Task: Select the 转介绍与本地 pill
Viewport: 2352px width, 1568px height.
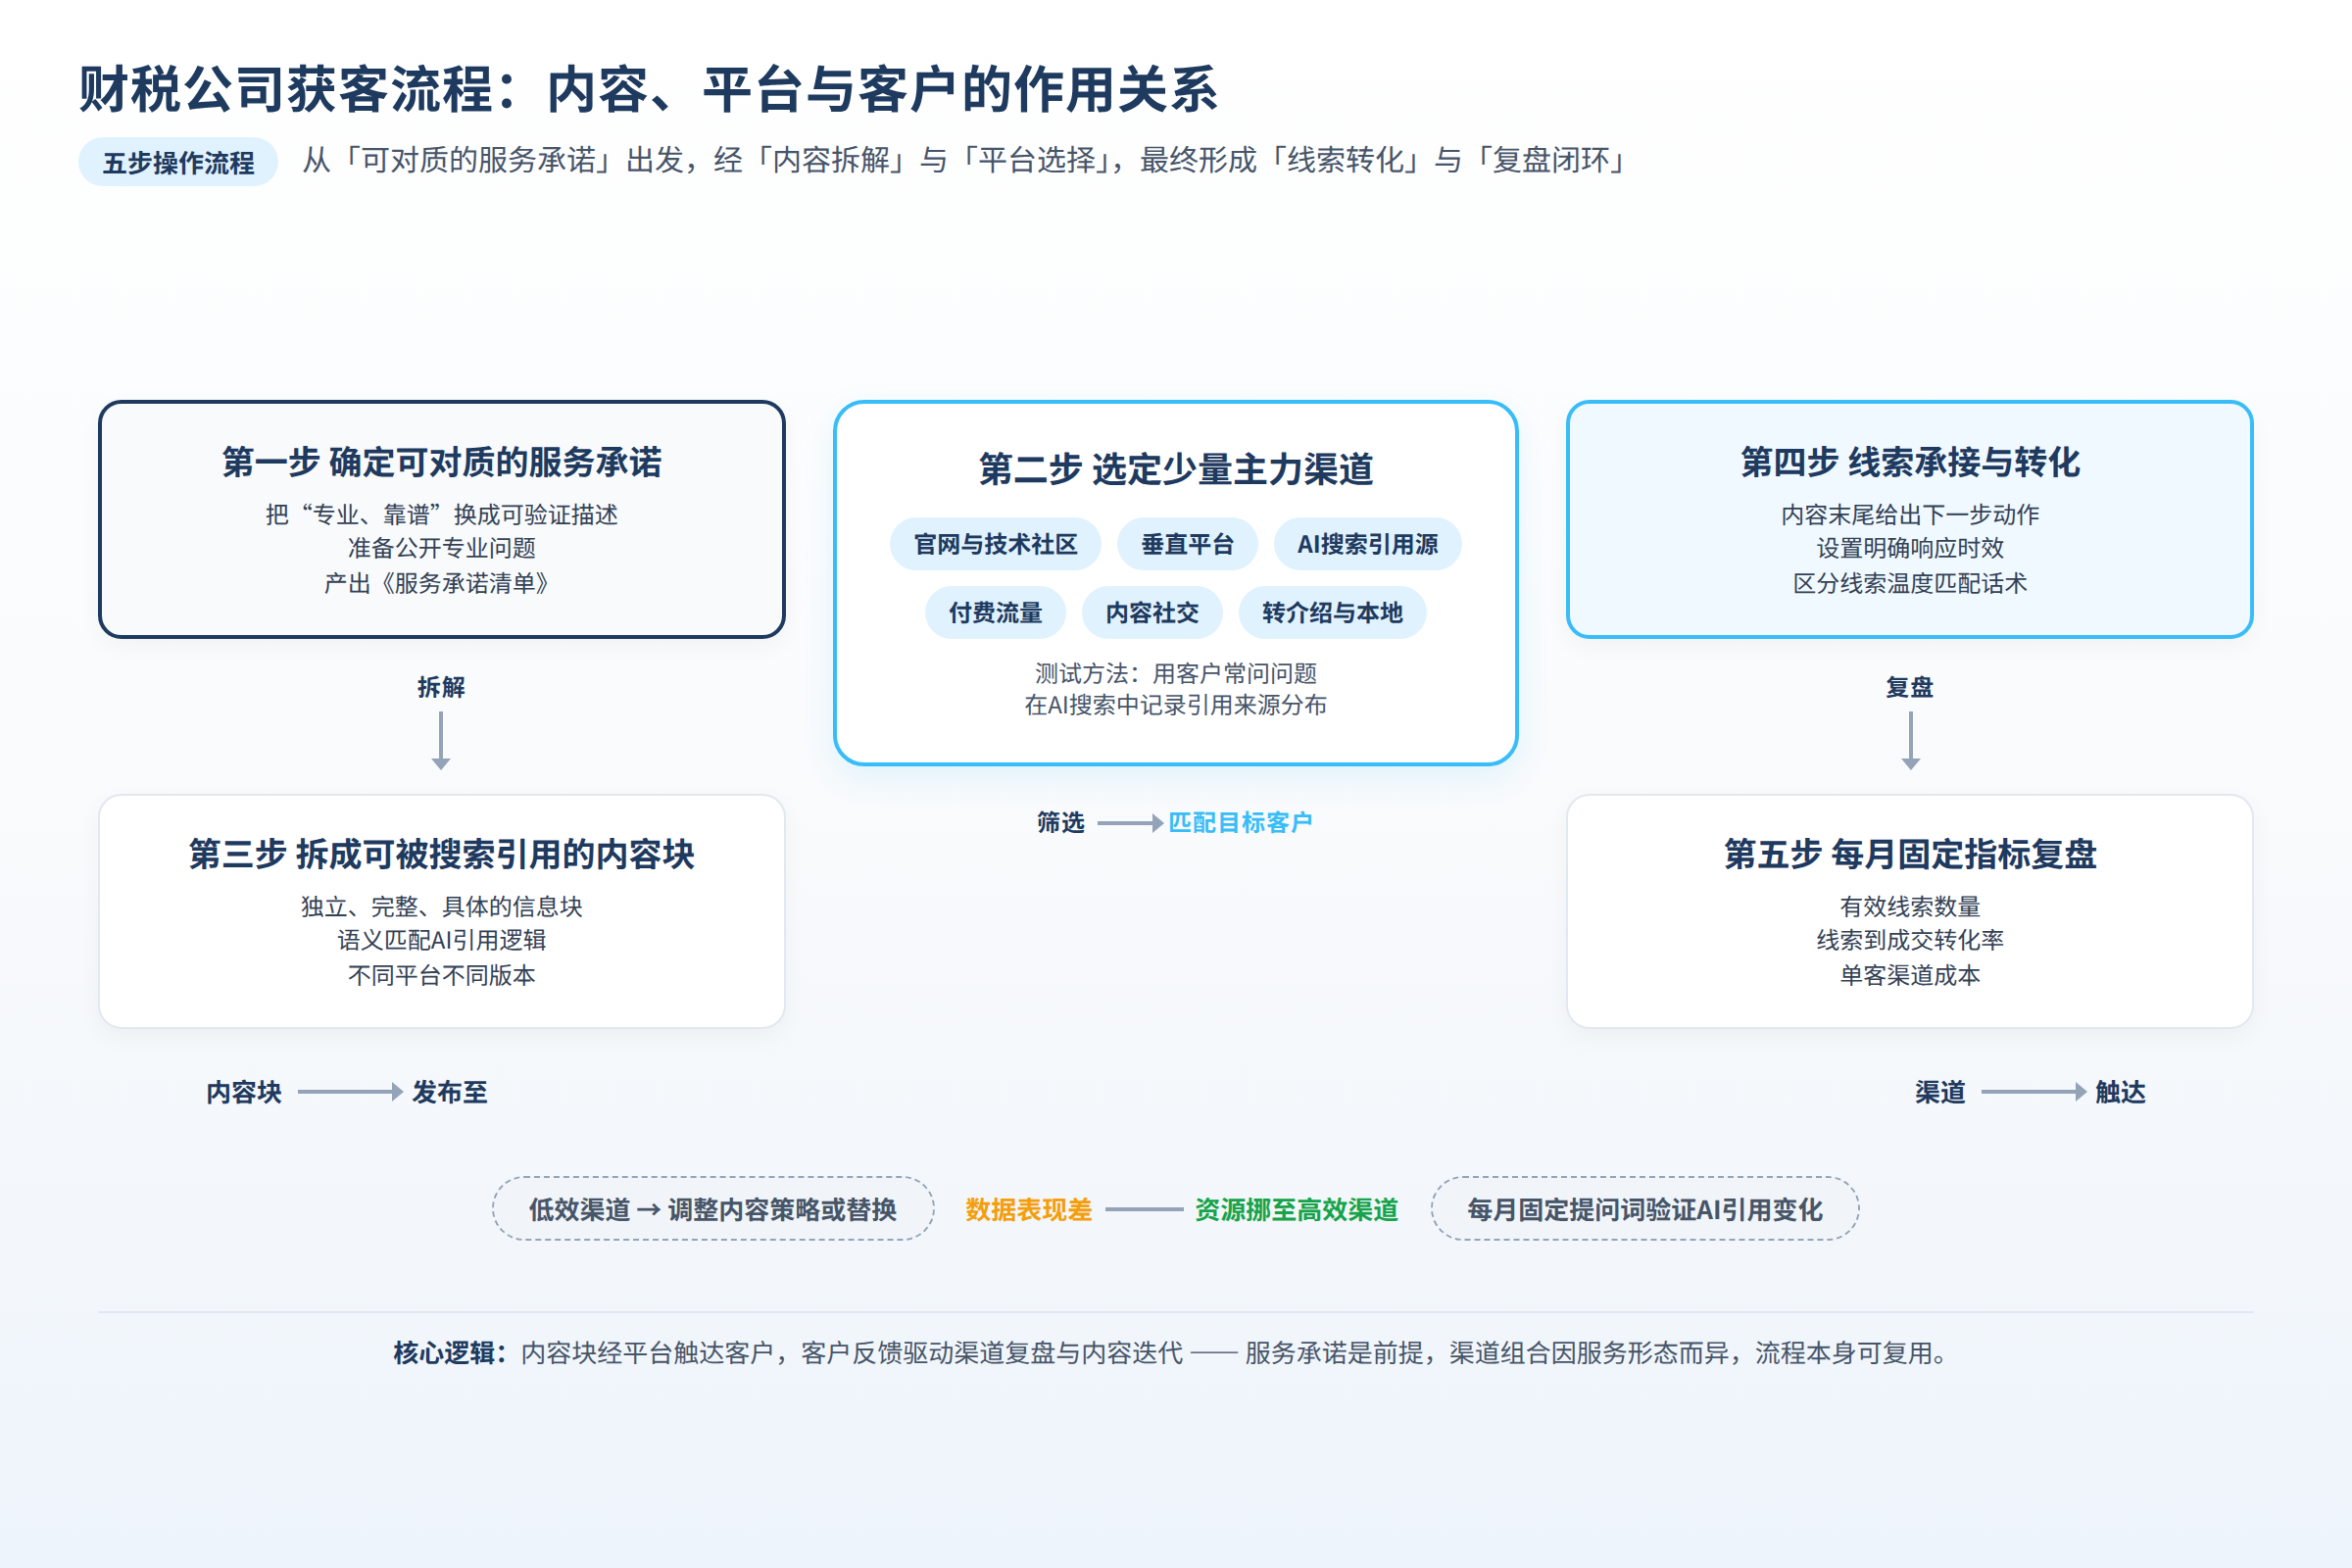Action: pos(1332,612)
